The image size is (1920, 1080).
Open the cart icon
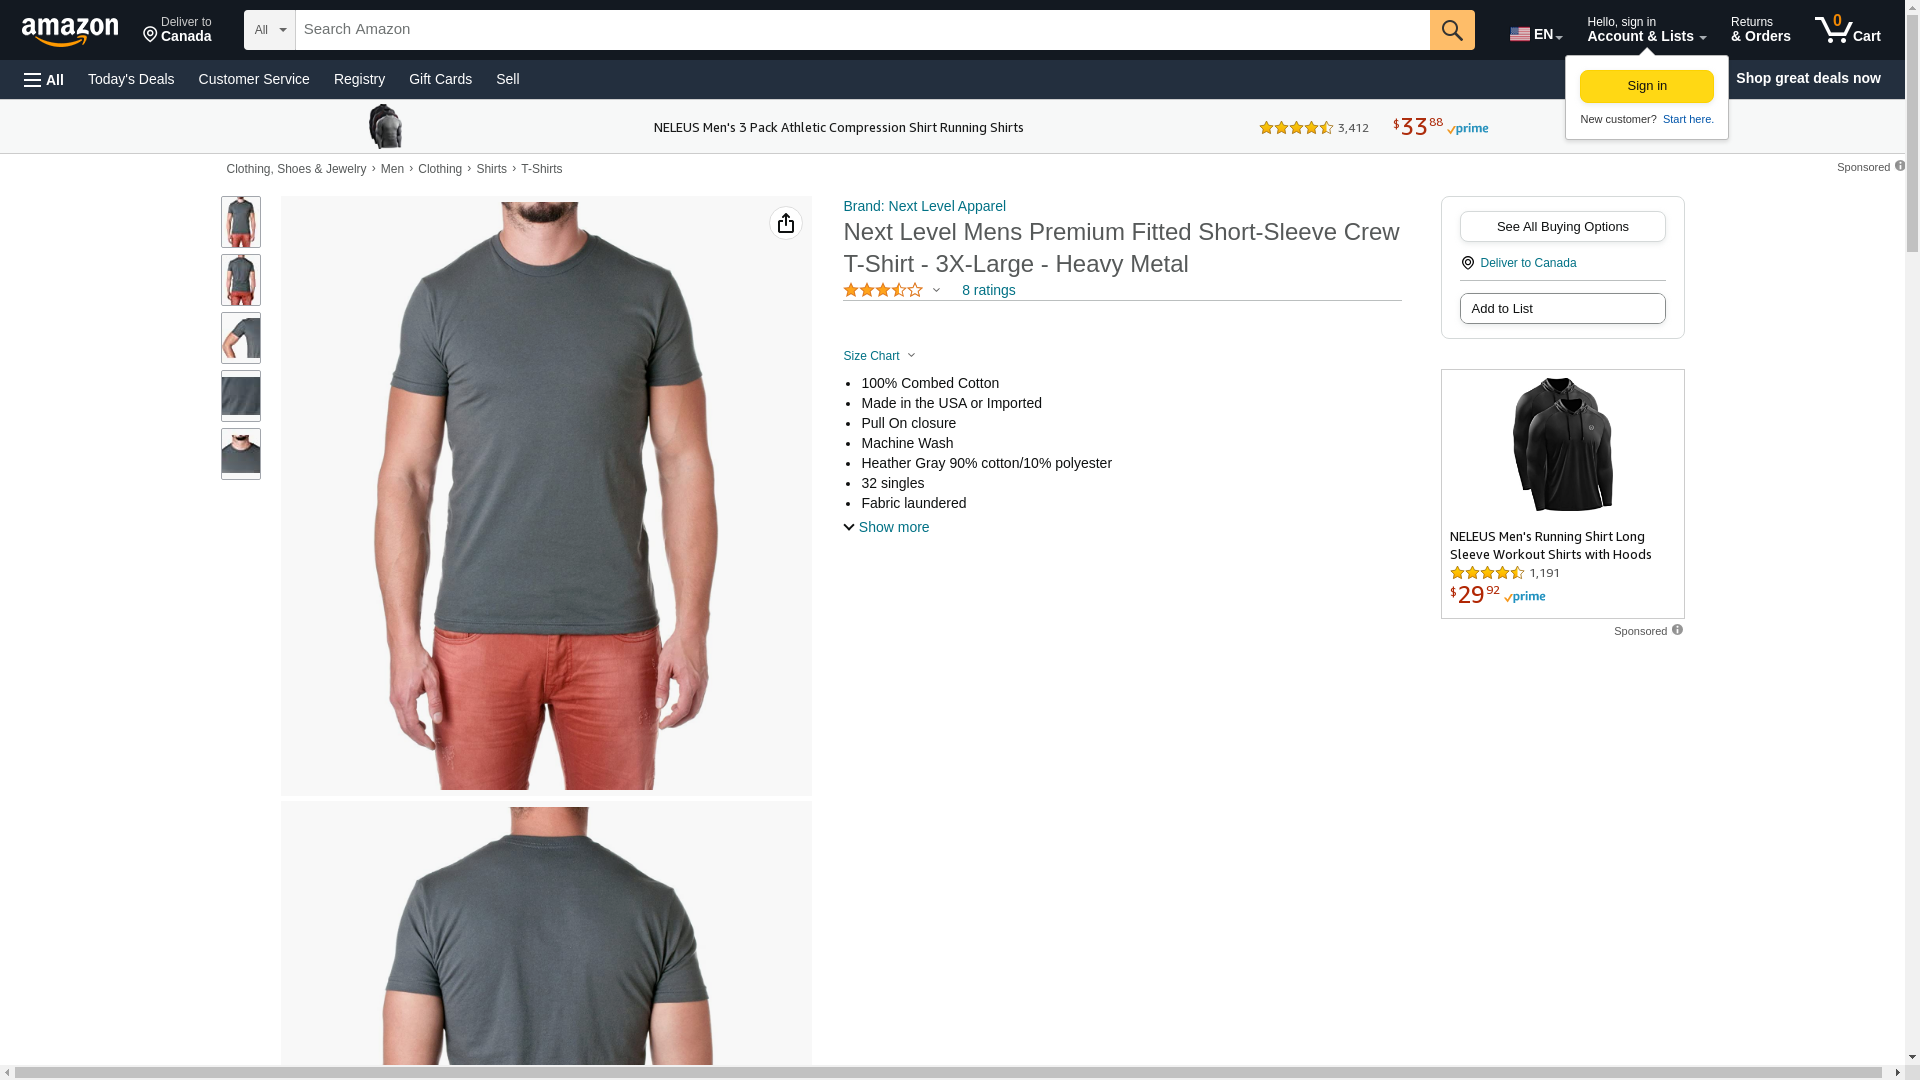[x=1848, y=30]
